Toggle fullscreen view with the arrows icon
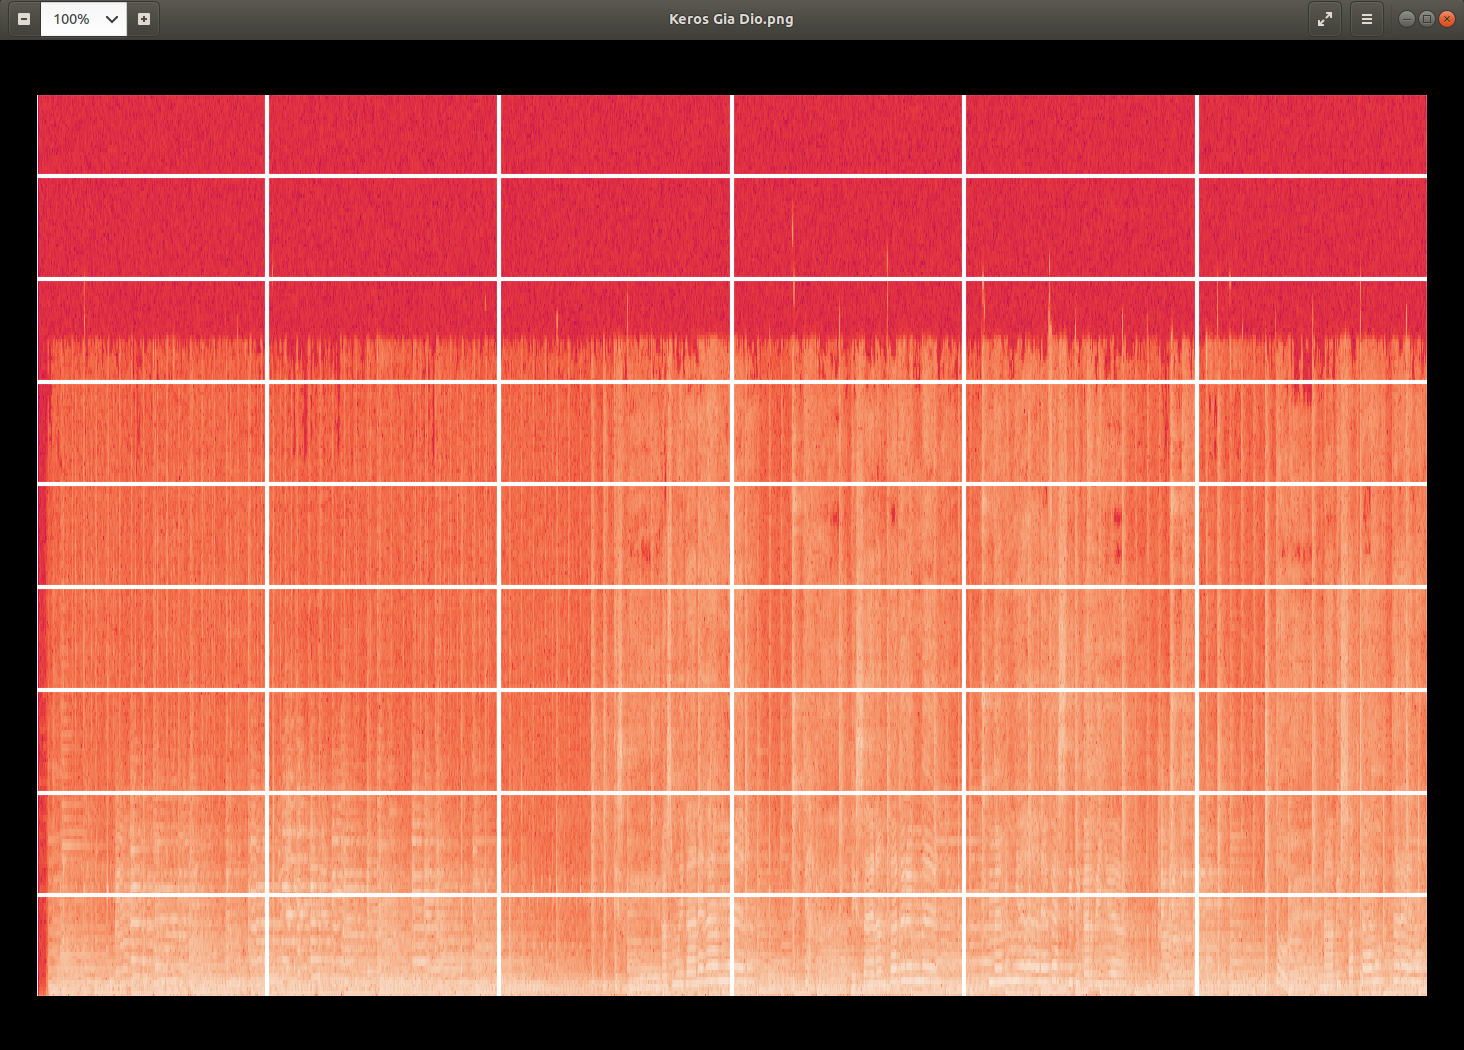The image size is (1464, 1050). [1325, 19]
